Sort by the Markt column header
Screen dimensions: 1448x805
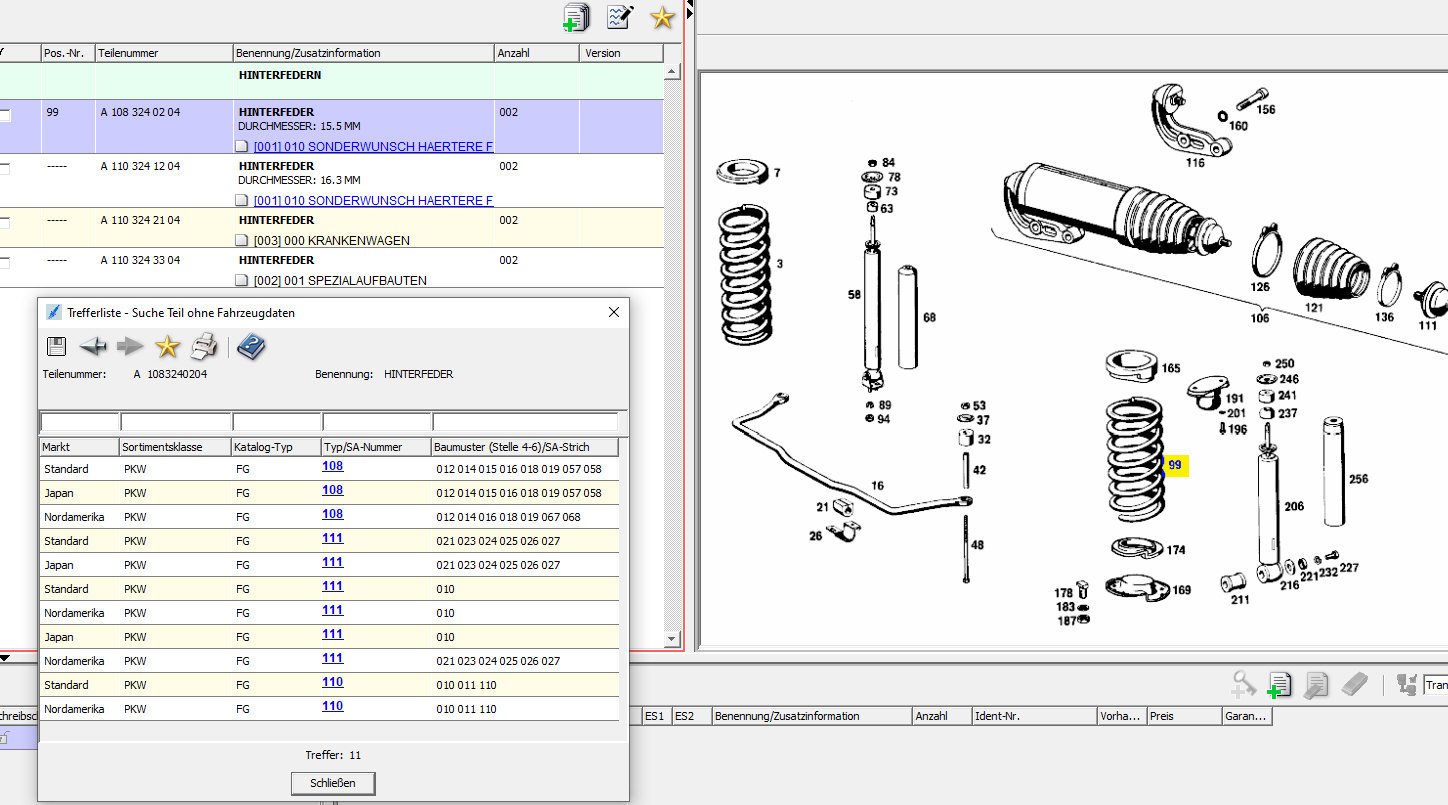79,447
